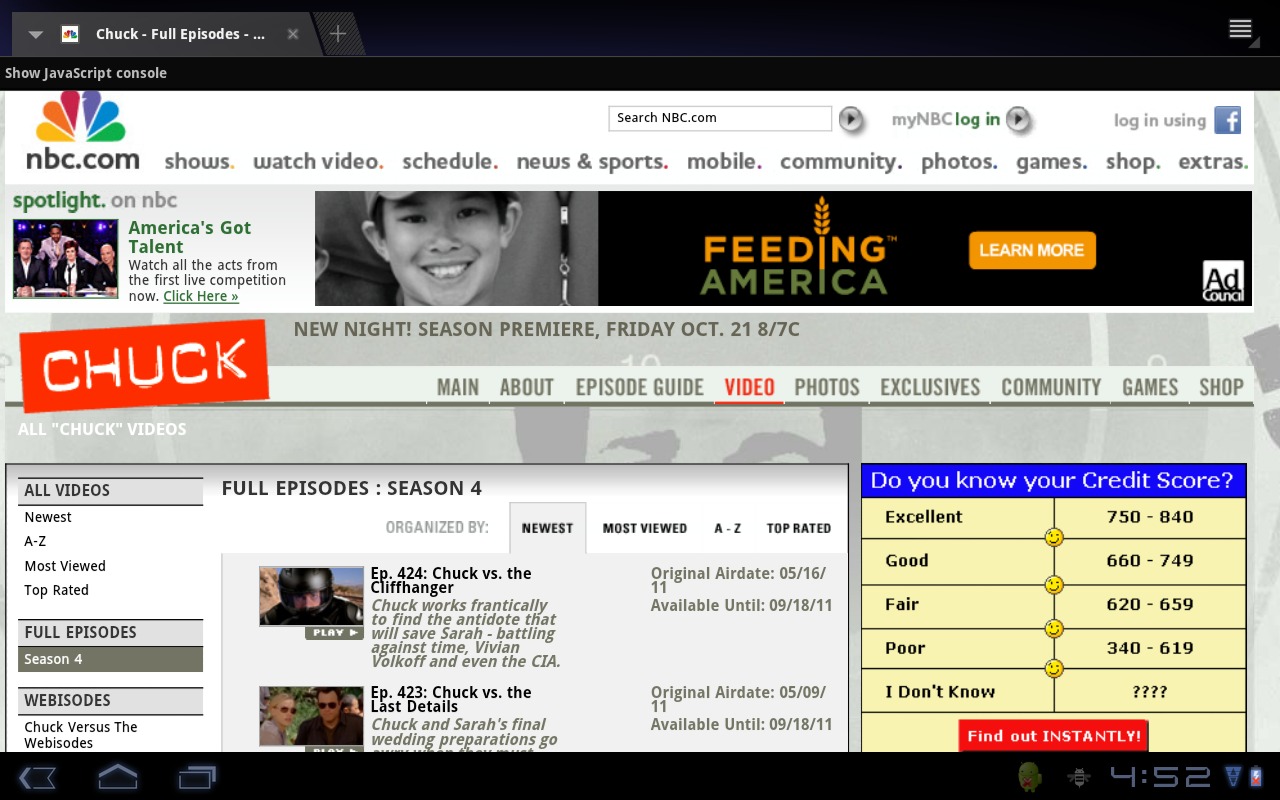Click Ep. 423 Last Details thumbnail
The height and width of the screenshot is (800, 1280).
[x=311, y=716]
